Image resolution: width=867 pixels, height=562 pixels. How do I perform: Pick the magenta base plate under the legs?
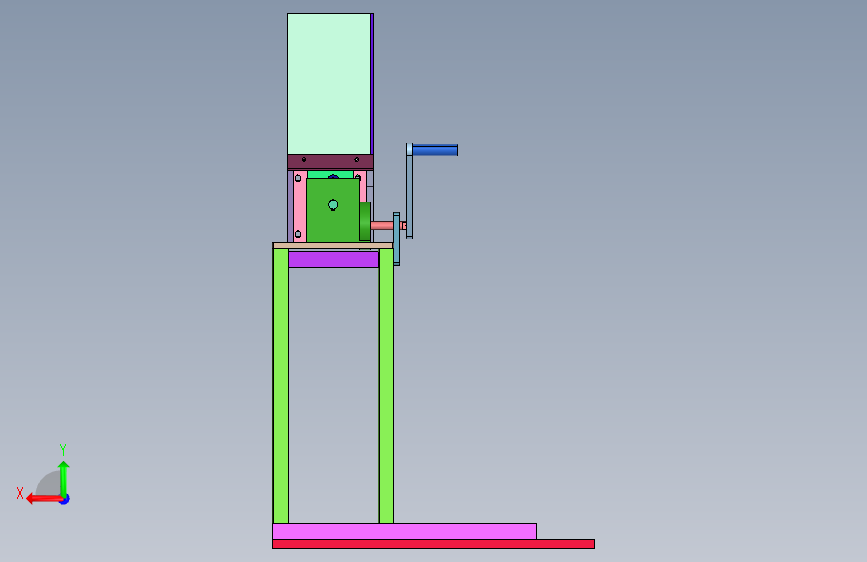point(404,532)
